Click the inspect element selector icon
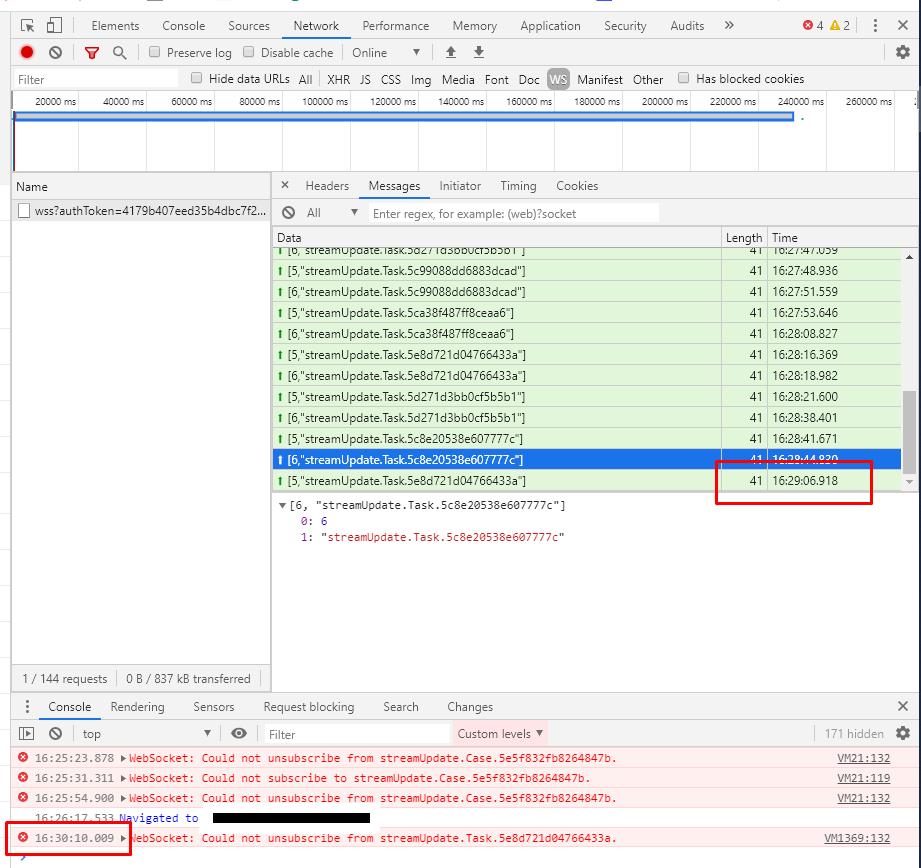The height and width of the screenshot is (868, 921). [28, 26]
